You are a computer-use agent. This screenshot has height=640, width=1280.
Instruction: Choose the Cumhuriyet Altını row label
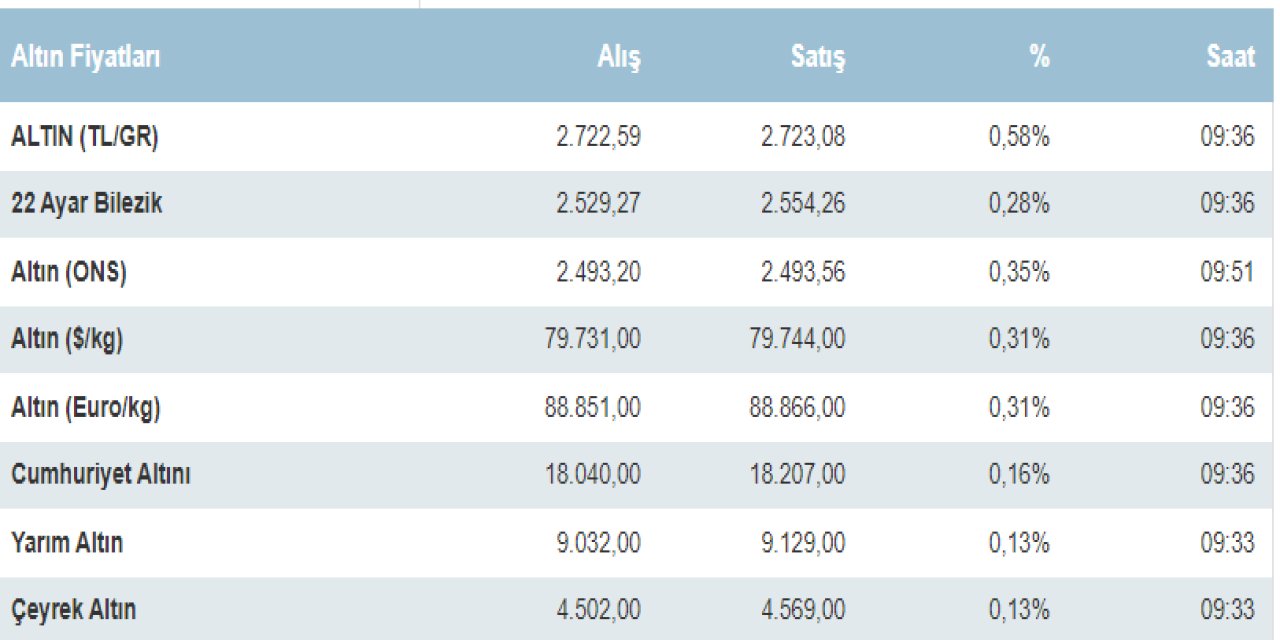click(x=101, y=475)
